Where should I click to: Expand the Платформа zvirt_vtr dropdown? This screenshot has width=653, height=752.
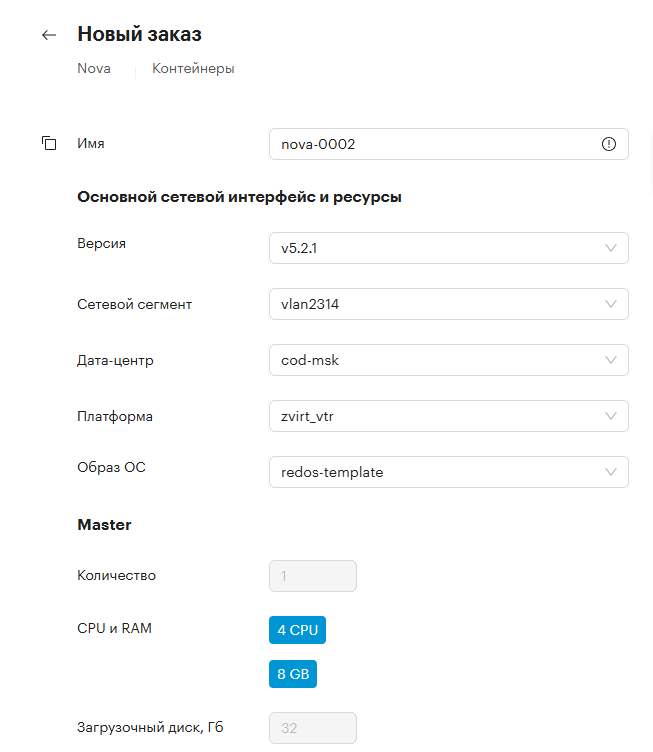[x=448, y=416]
